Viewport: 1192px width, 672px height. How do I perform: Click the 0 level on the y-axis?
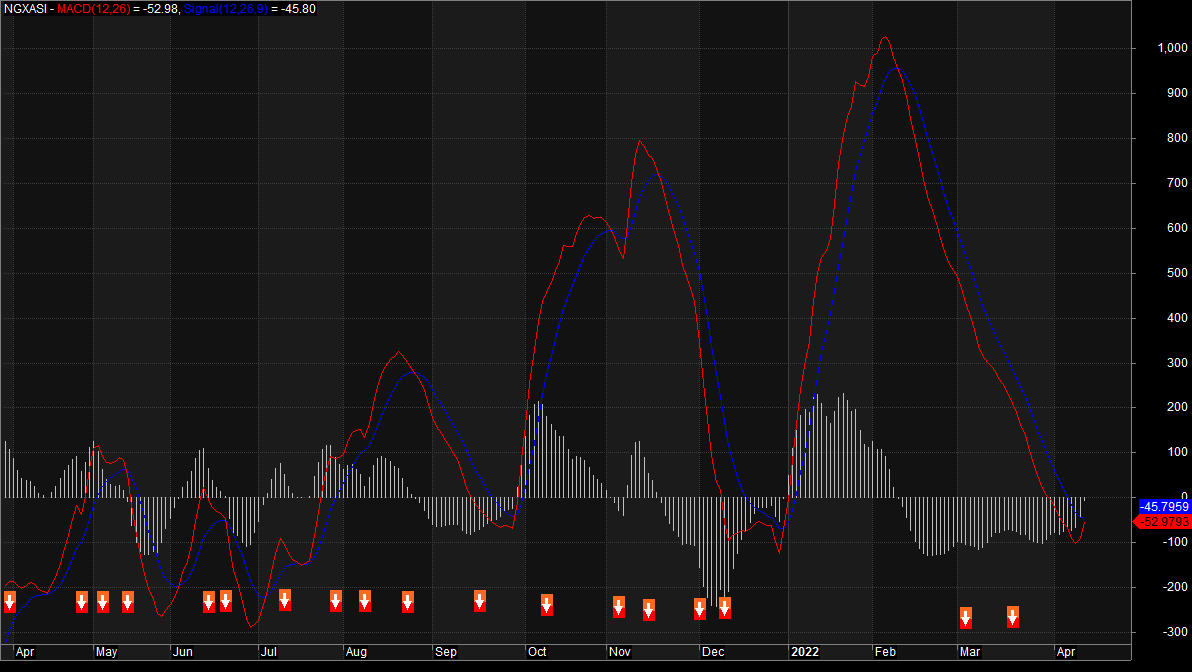click(1184, 496)
